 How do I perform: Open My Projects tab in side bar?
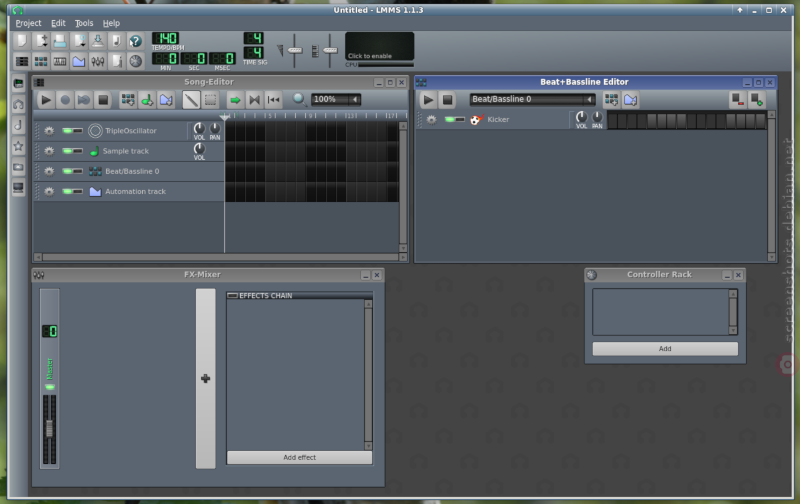coord(18,104)
